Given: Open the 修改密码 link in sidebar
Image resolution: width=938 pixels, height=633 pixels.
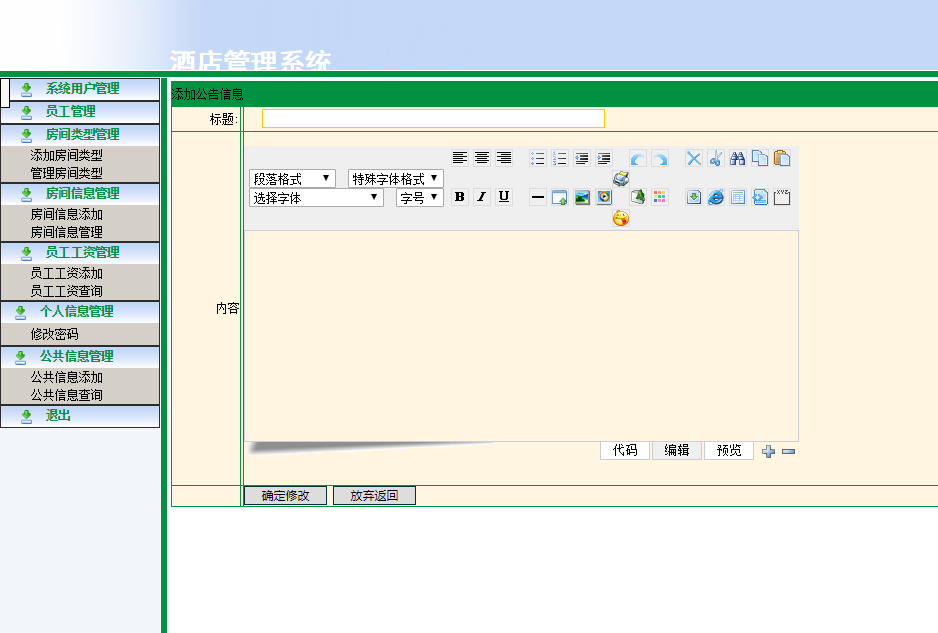Looking at the screenshot, I should tap(54, 334).
